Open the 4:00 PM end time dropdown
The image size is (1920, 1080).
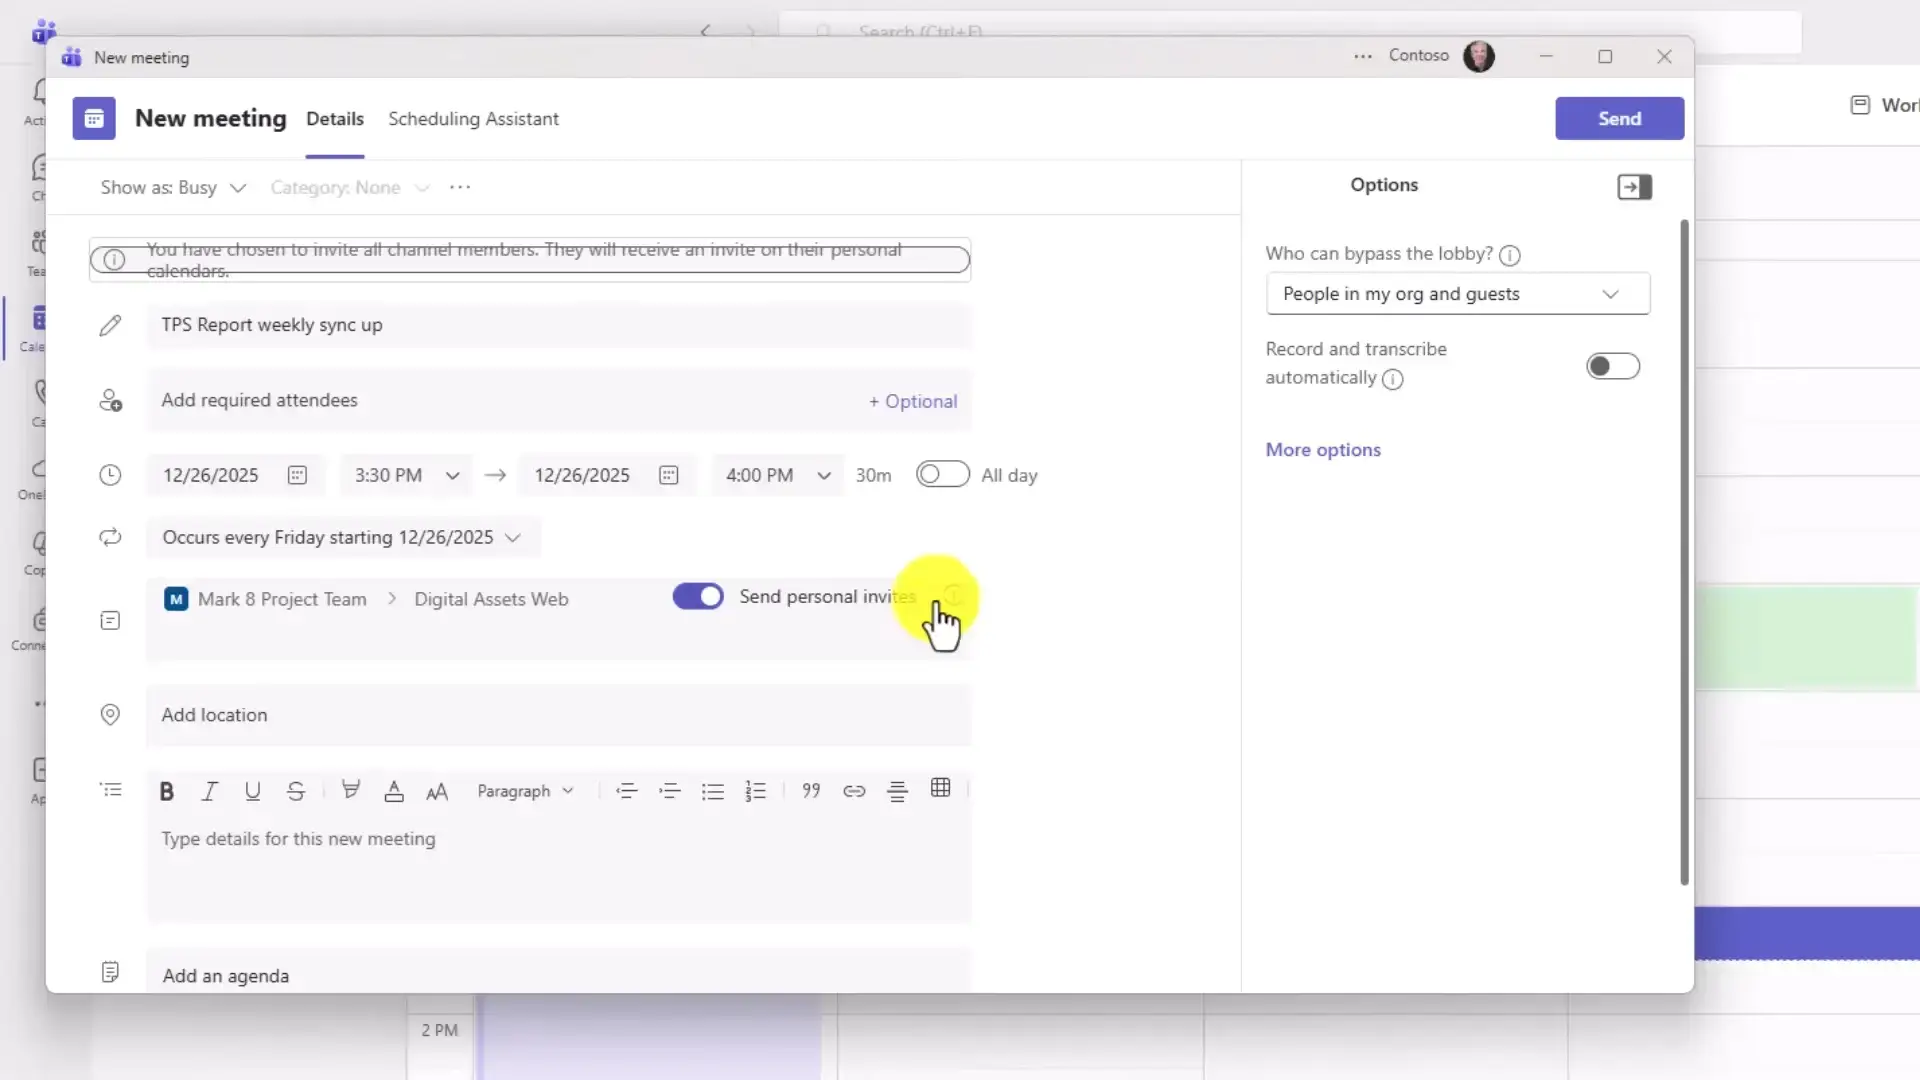[x=777, y=475]
